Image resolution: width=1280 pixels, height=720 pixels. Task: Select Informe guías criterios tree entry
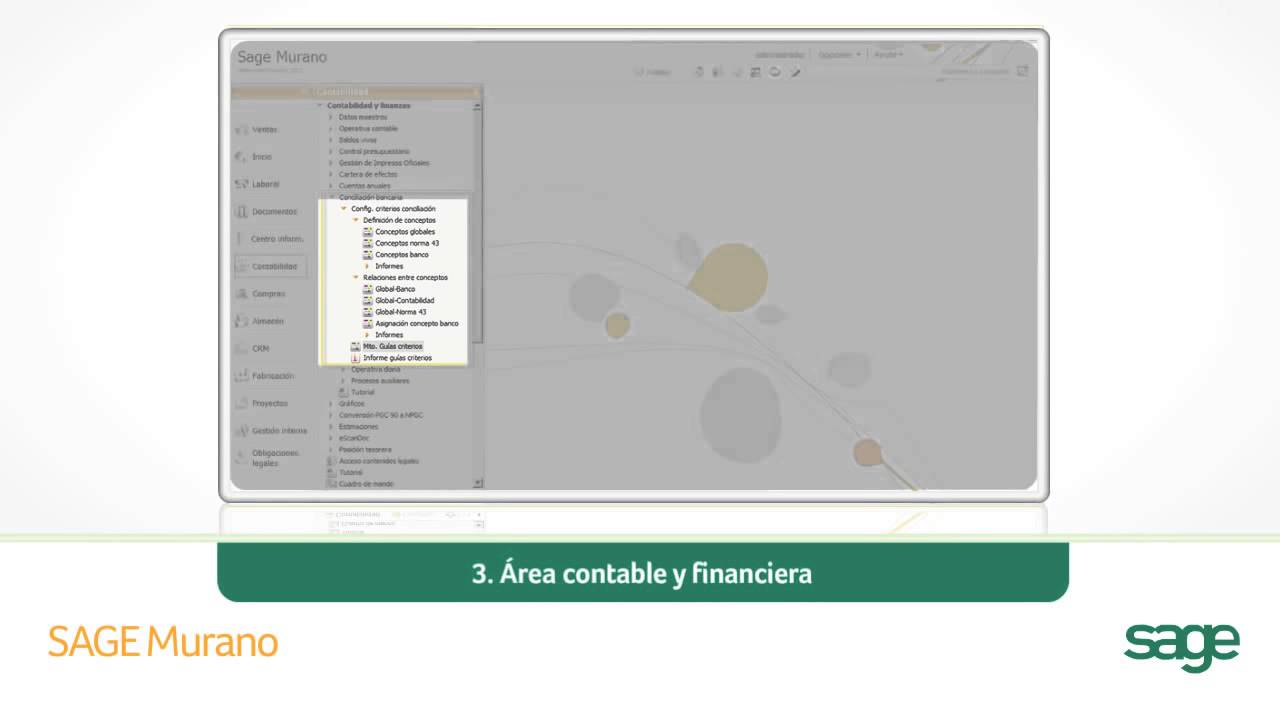click(398, 357)
